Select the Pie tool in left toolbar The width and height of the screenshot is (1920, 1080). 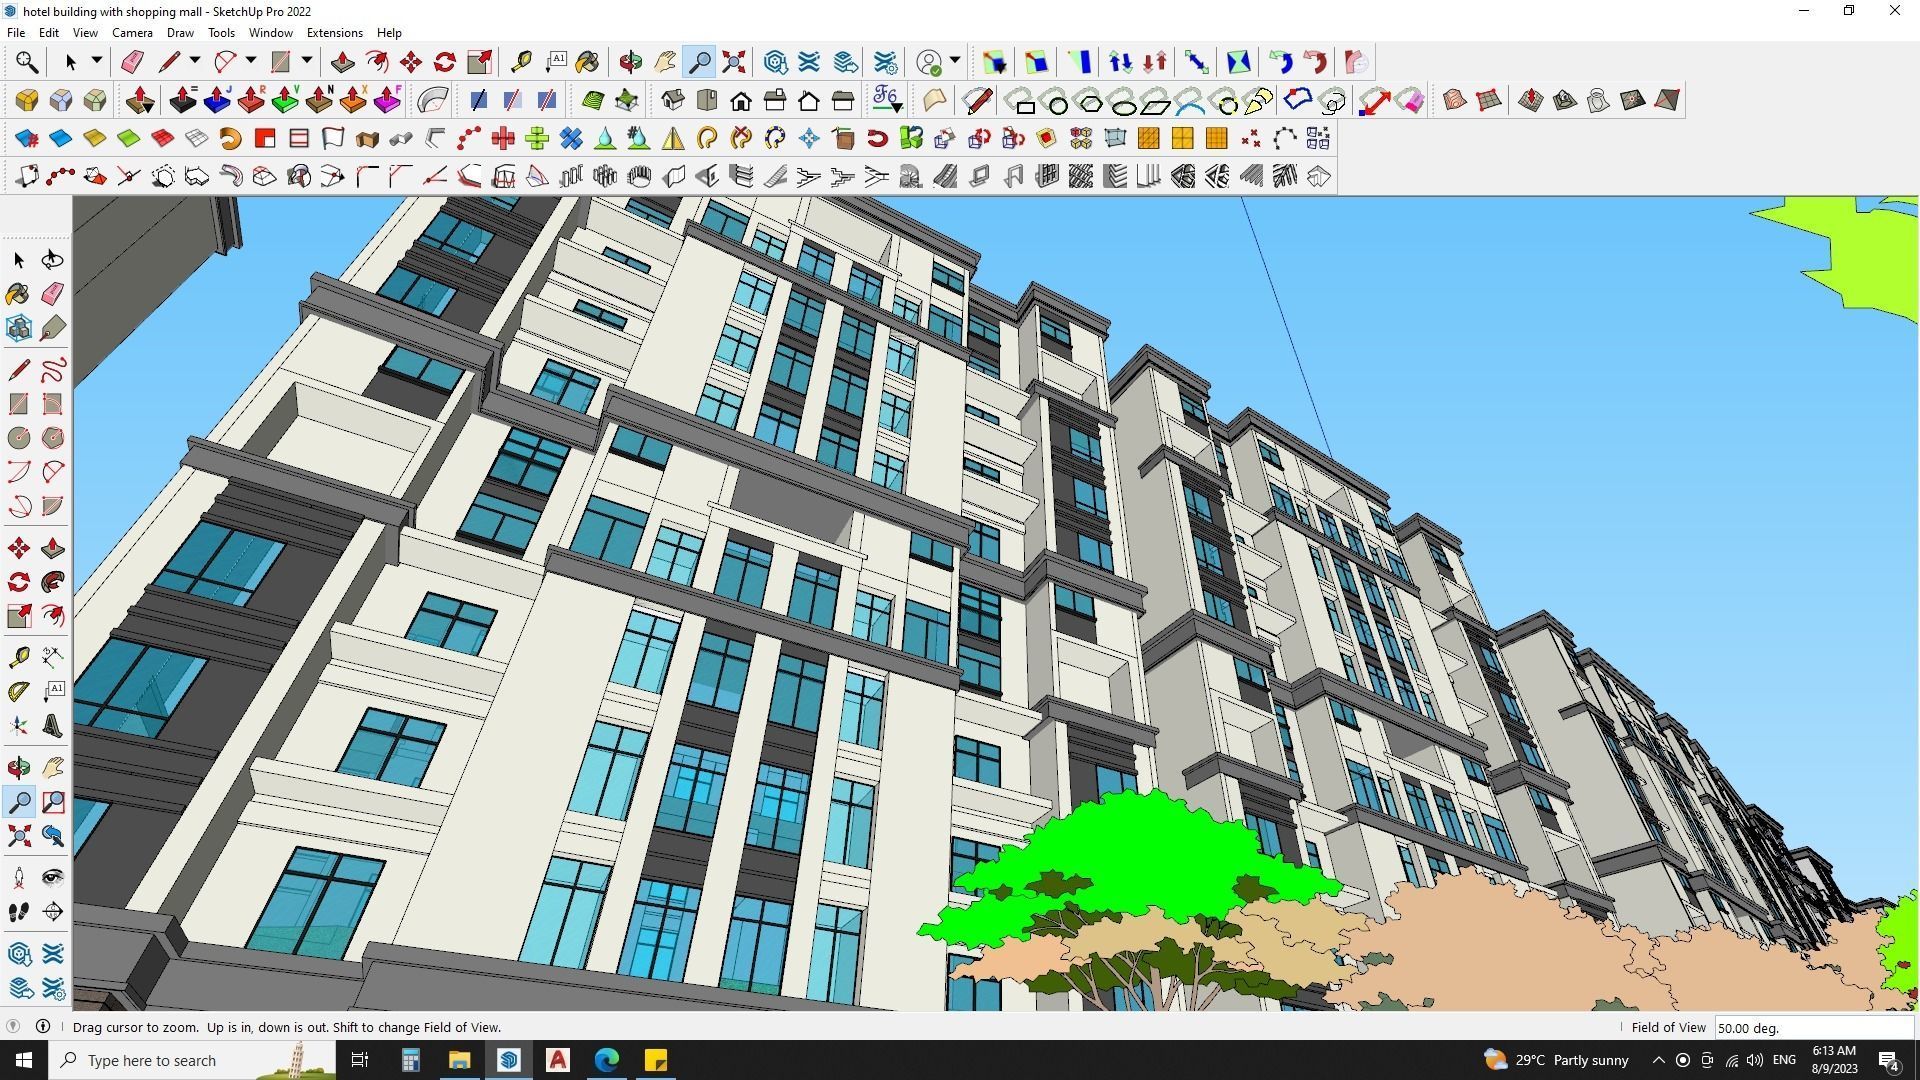(53, 506)
